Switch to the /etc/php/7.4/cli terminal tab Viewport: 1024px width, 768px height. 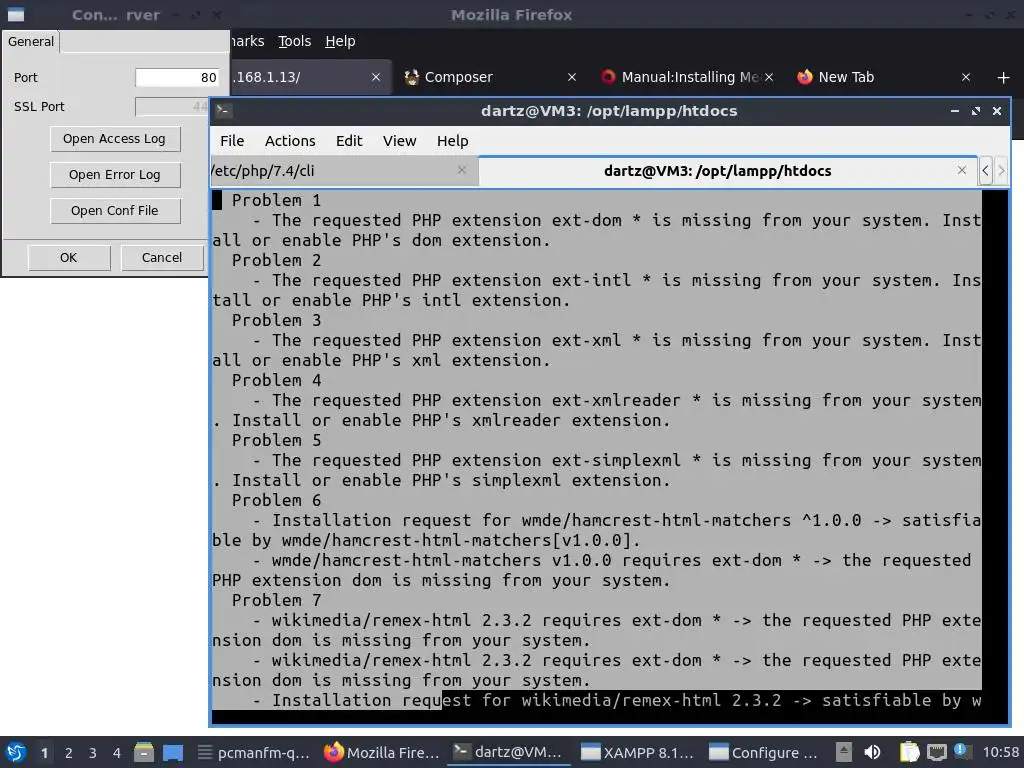pos(343,171)
